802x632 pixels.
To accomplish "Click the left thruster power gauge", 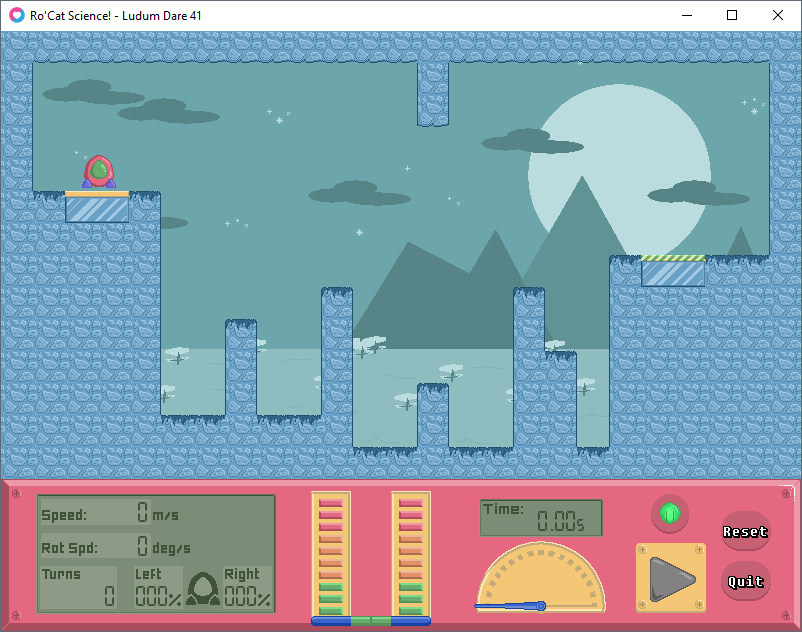I will pos(331,554).
